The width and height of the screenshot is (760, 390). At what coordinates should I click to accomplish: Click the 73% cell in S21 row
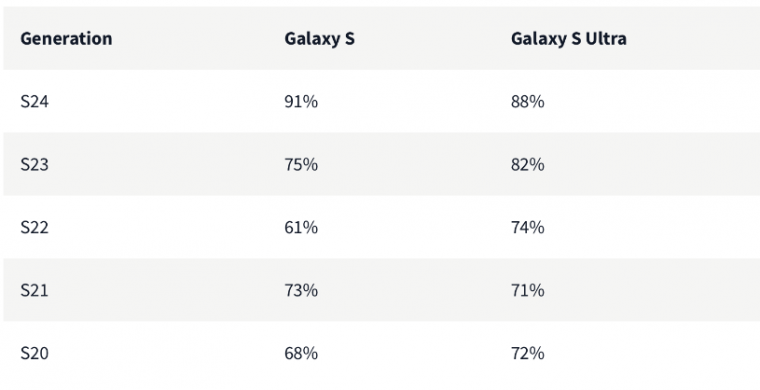(301, 290)
